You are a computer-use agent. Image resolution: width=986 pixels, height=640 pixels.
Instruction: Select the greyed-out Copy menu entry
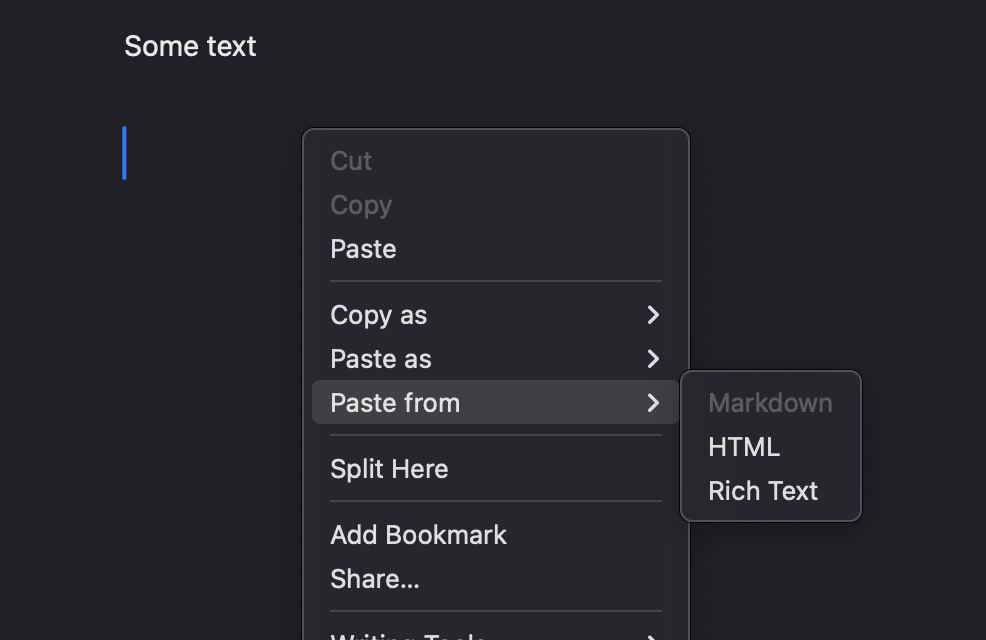pos(361,205)
